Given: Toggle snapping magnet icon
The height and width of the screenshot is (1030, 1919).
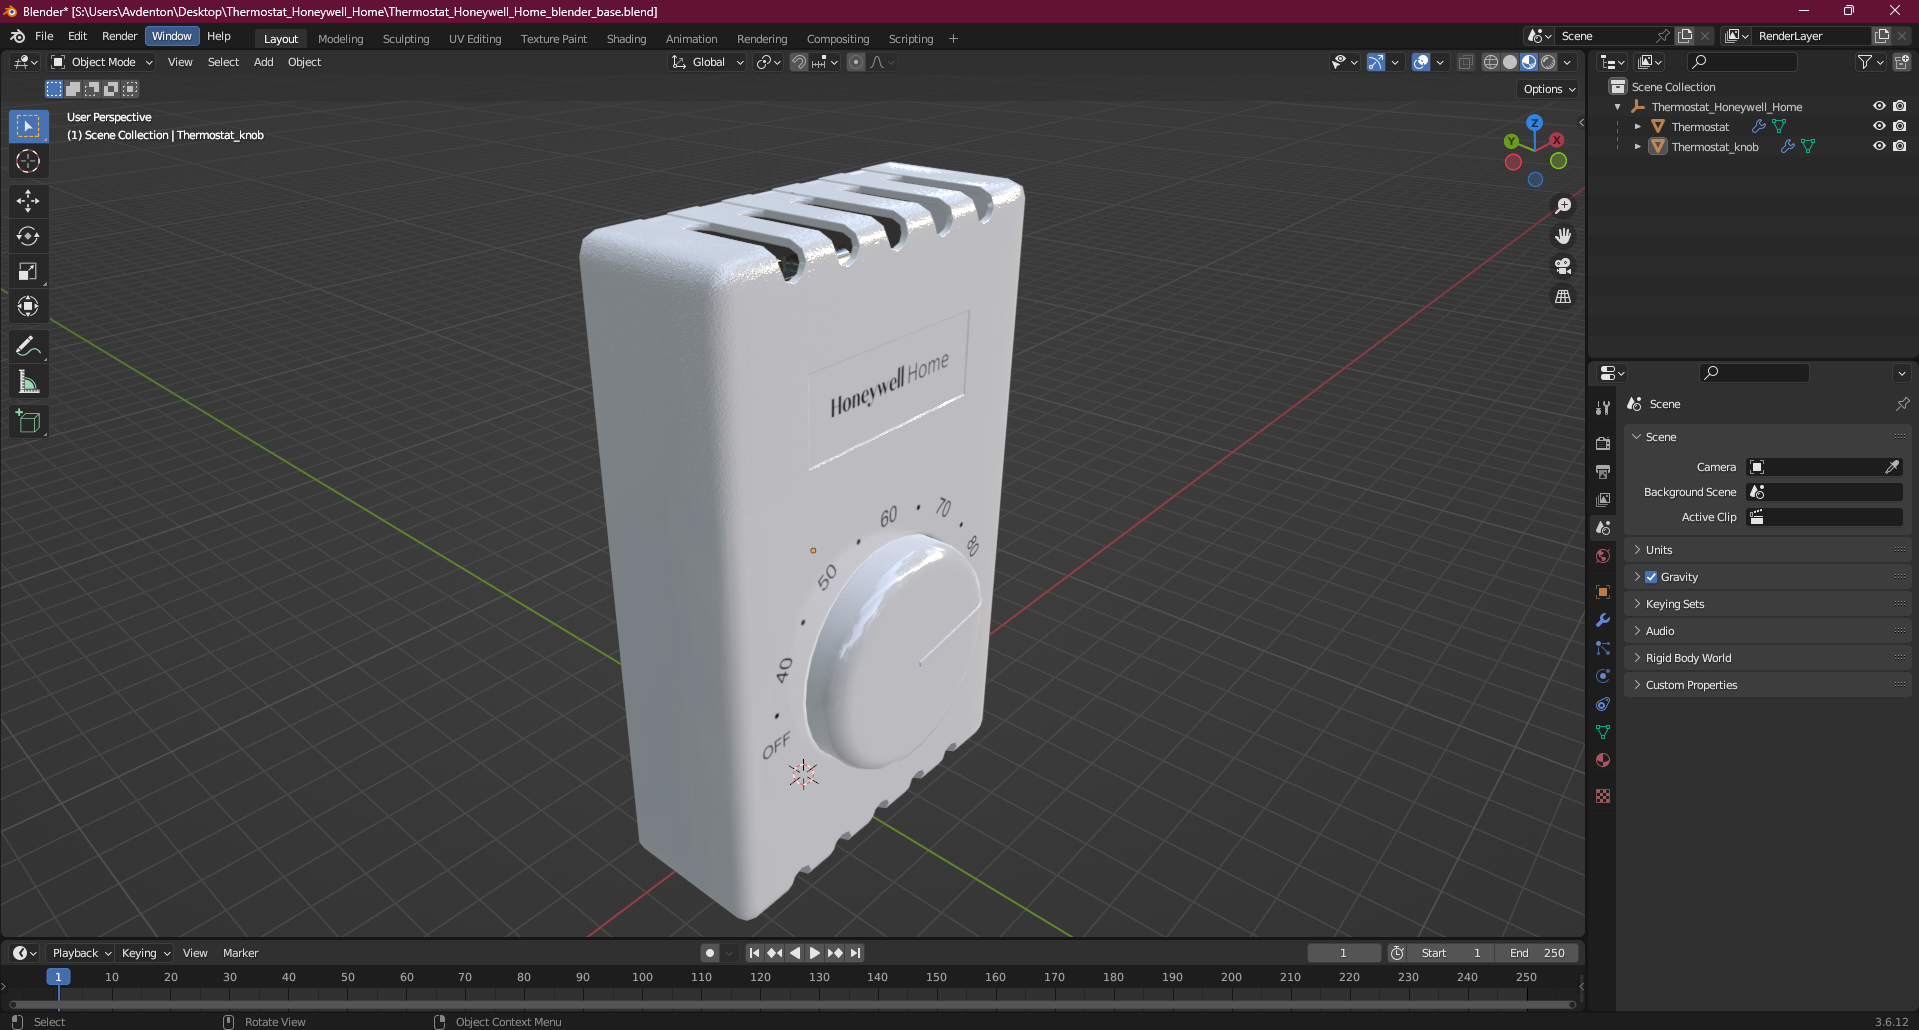Looking at the screenshot, I should 798,62.
